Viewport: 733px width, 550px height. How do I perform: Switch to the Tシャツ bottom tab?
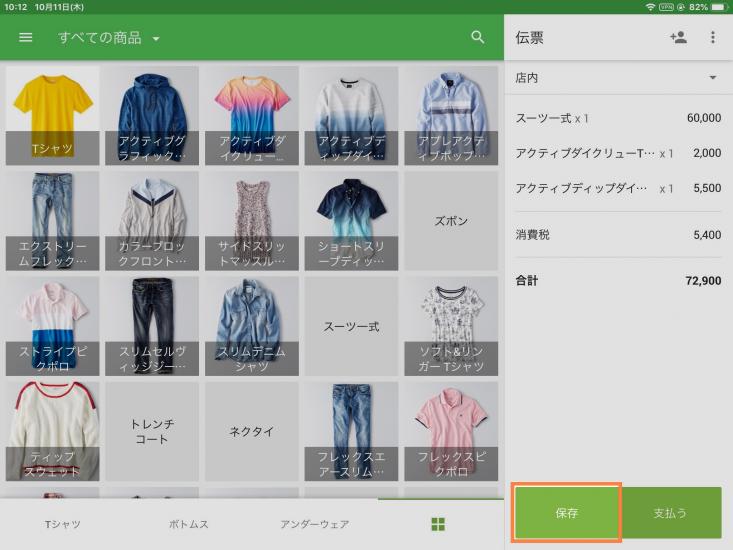[x=63, y=524]
